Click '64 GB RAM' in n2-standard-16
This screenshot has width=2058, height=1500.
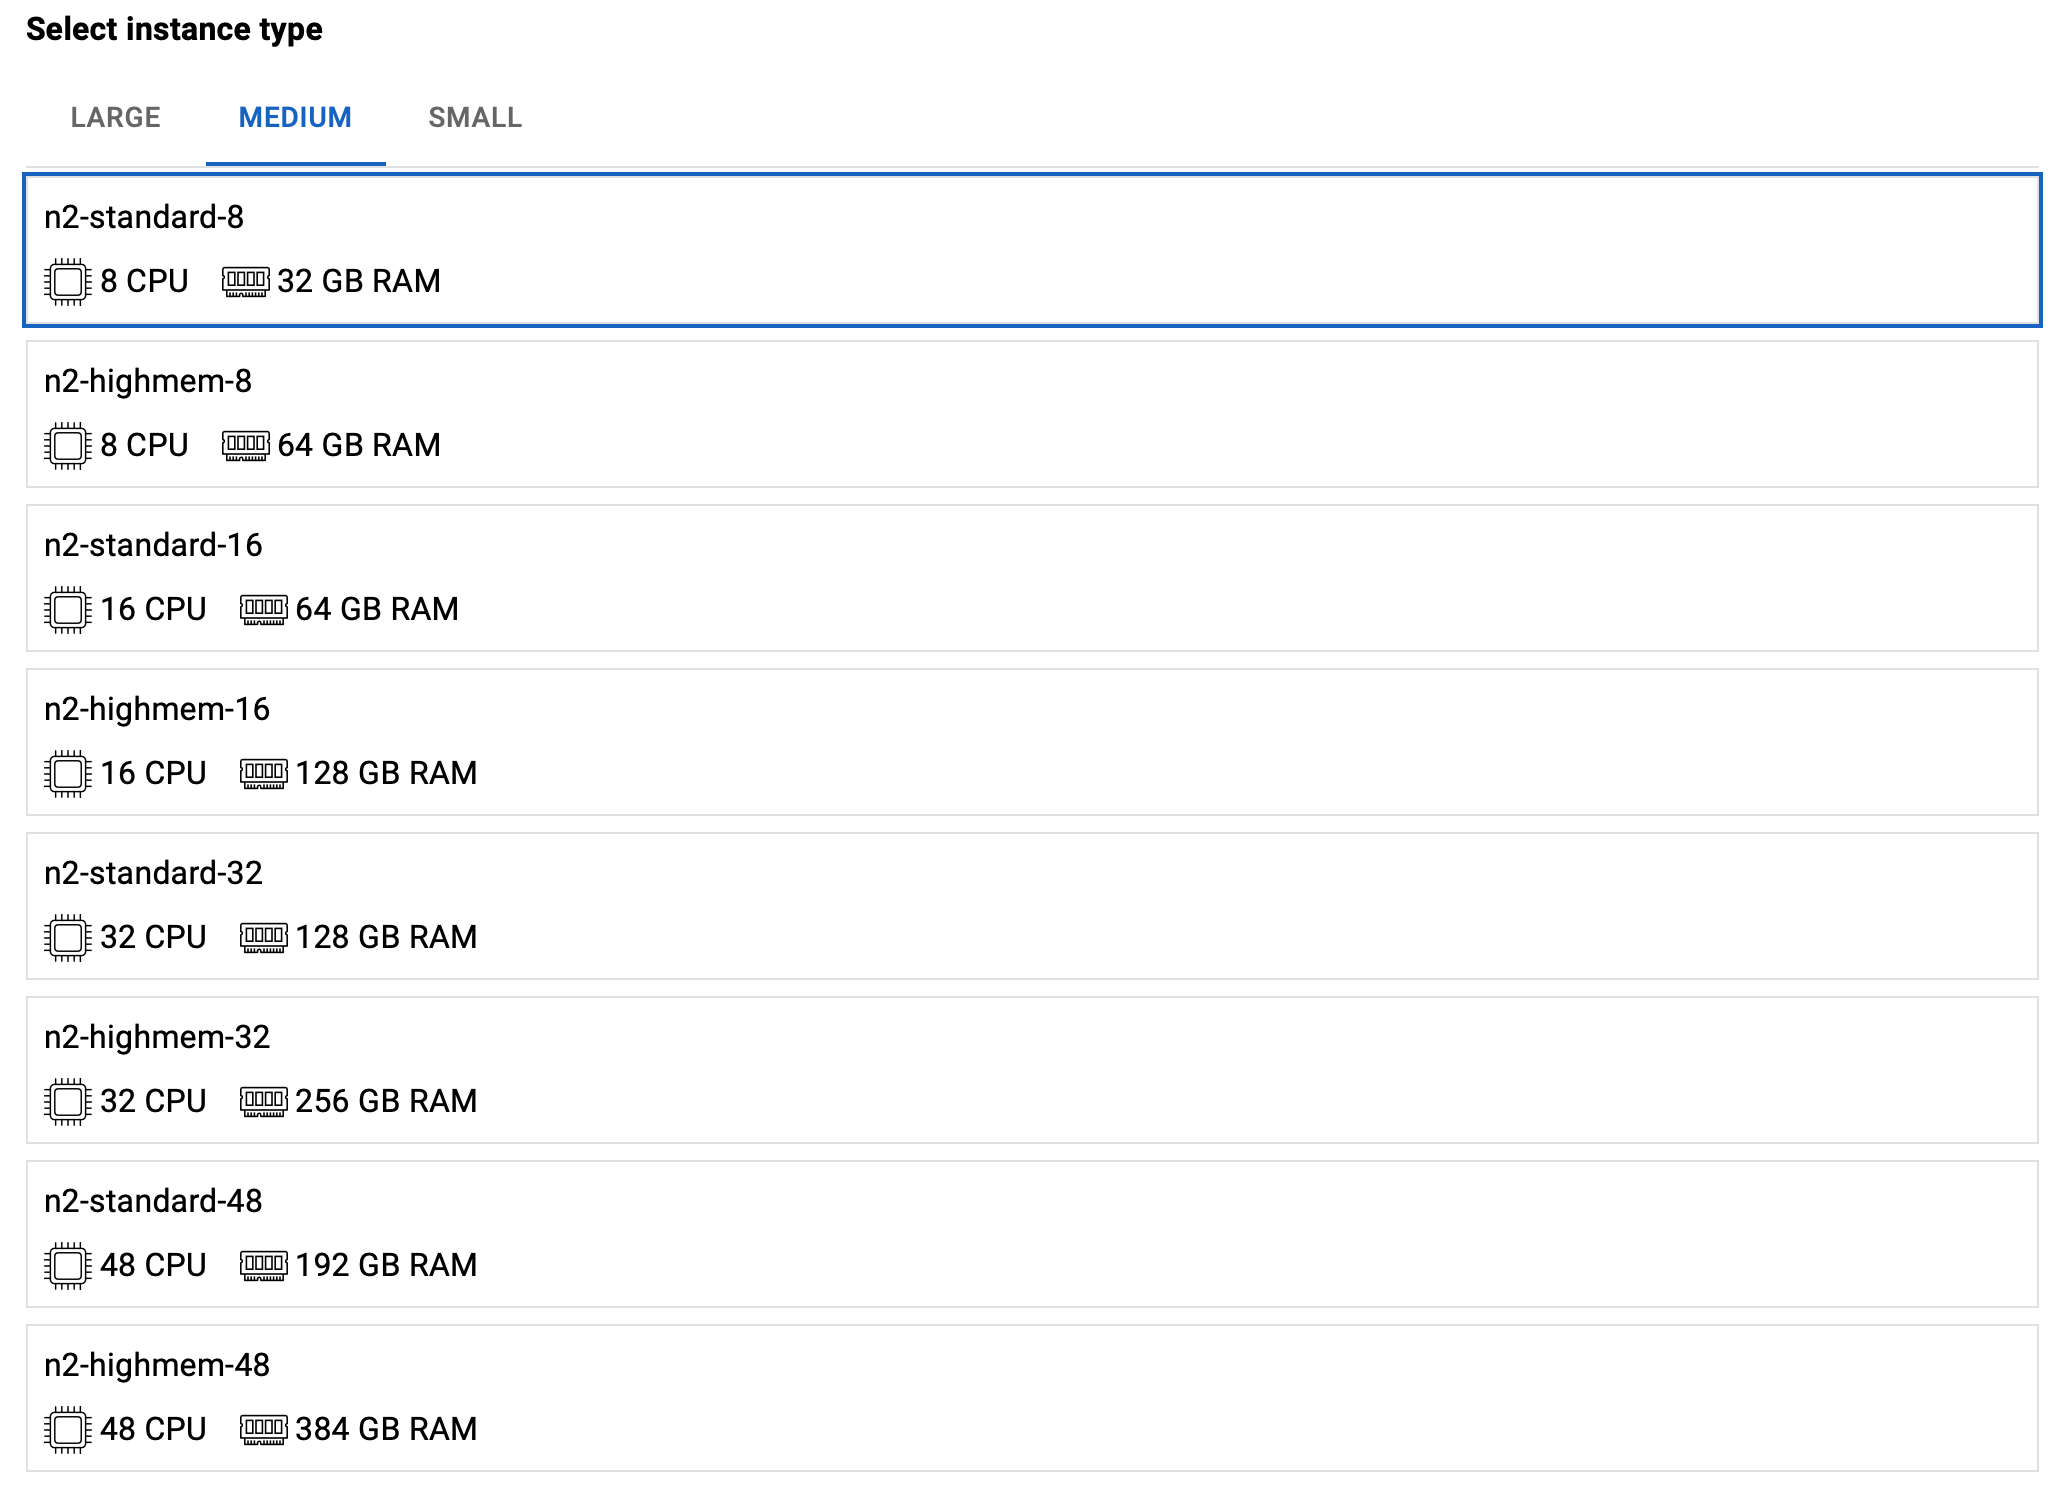(x=377, y=609)
